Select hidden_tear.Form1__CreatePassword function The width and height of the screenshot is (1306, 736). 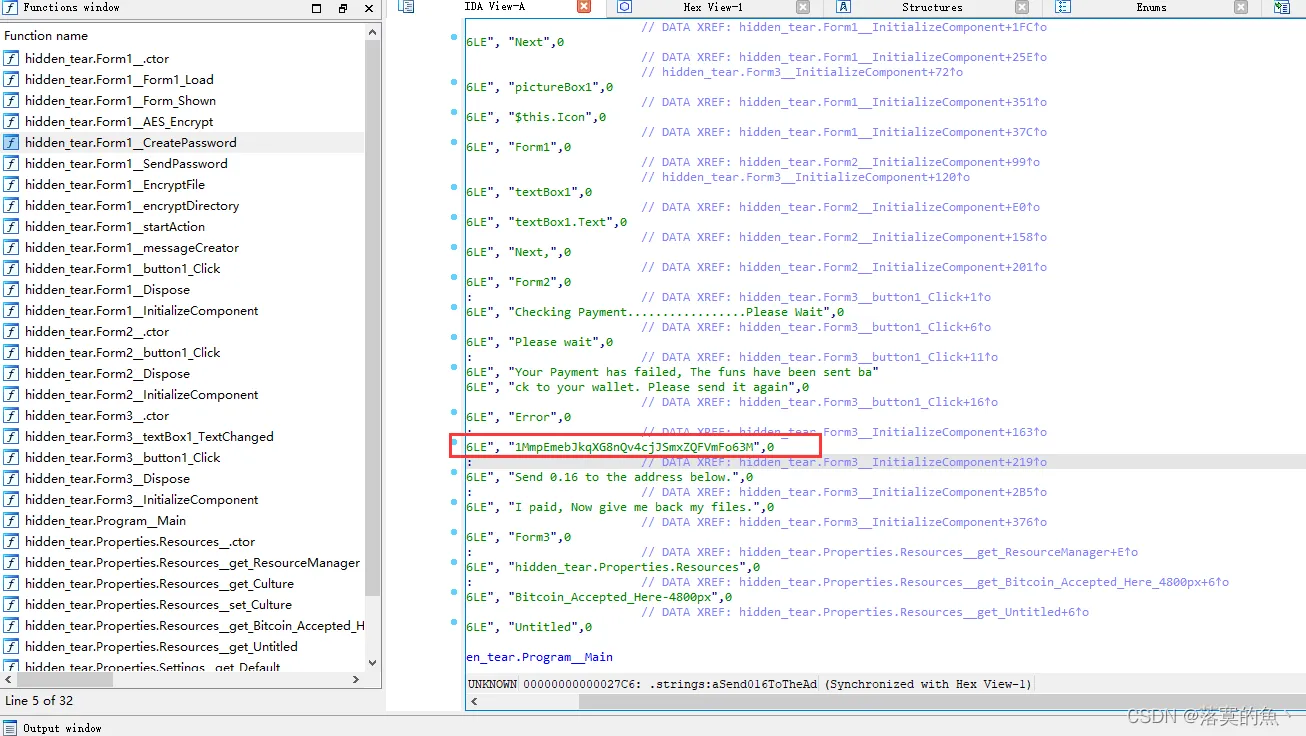tap(131, 142)
